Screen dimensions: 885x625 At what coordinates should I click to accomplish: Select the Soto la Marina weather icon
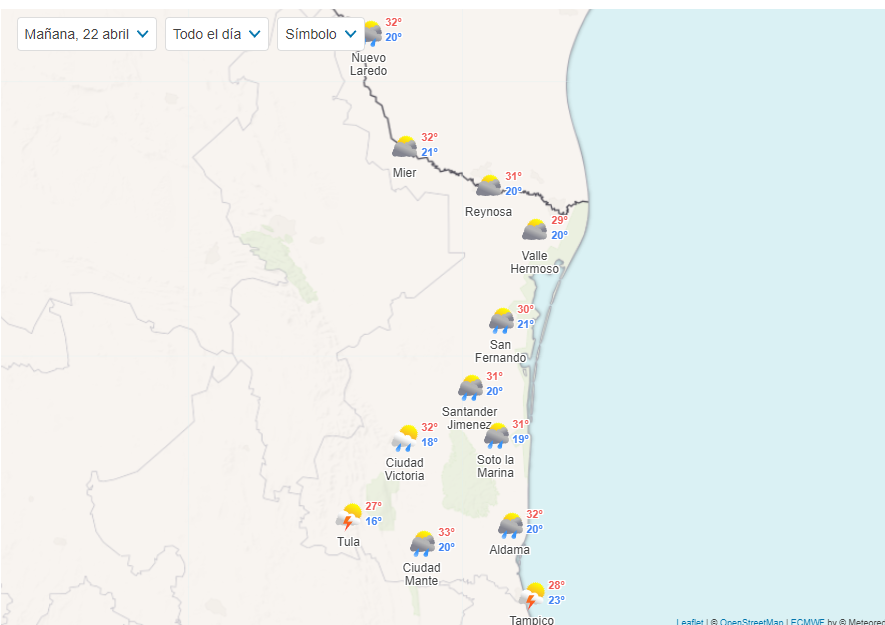point(497,435)
